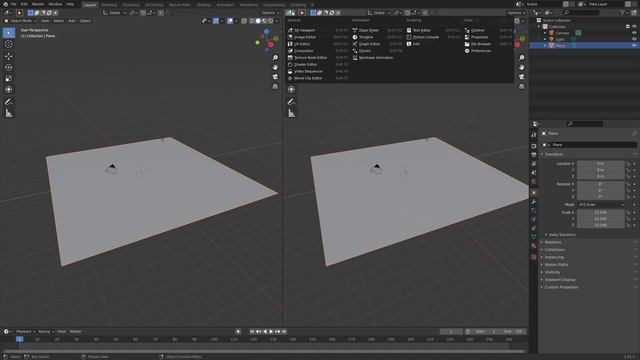The width and height of the screenshot is (640, 360).
Task: Open Object Mode dropdown in left viewport
Action: 20,21
